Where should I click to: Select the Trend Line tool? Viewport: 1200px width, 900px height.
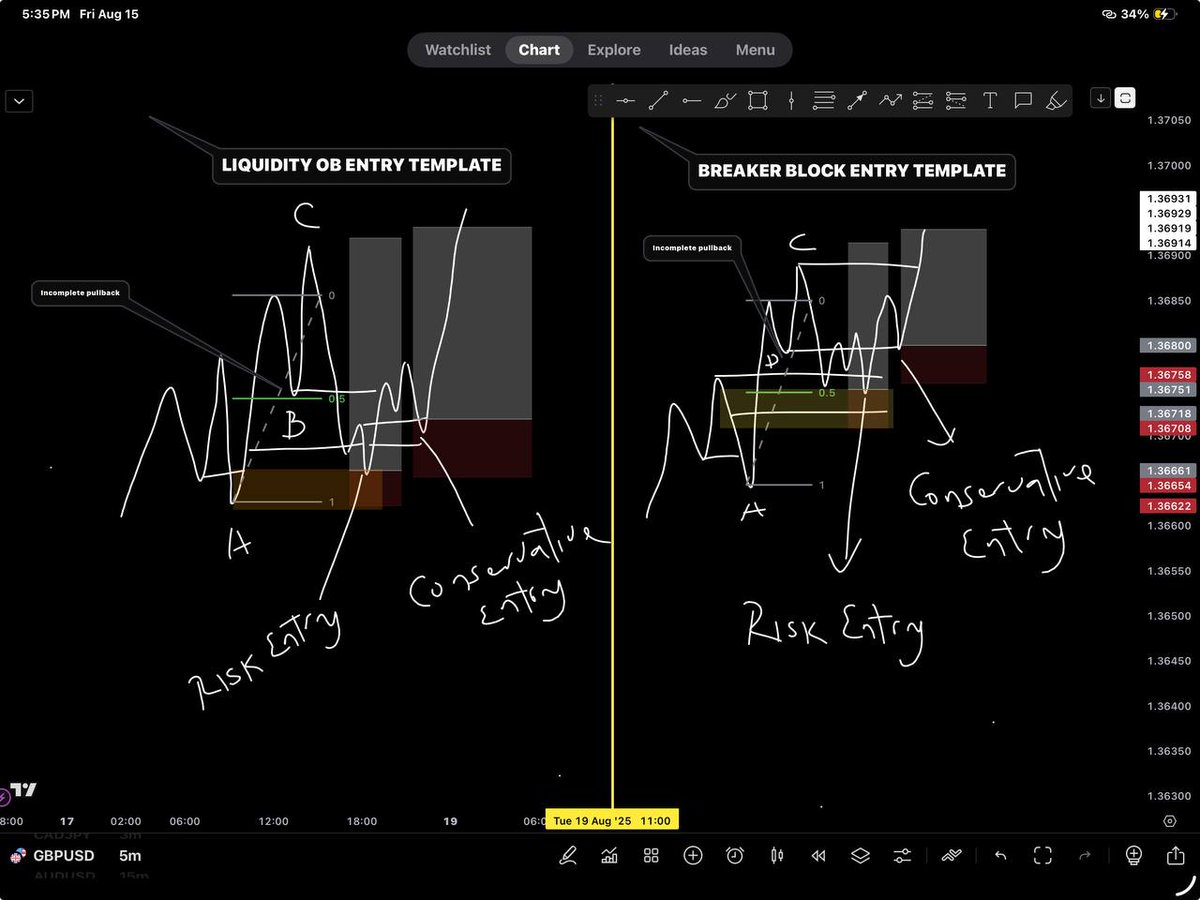point(659,100)
